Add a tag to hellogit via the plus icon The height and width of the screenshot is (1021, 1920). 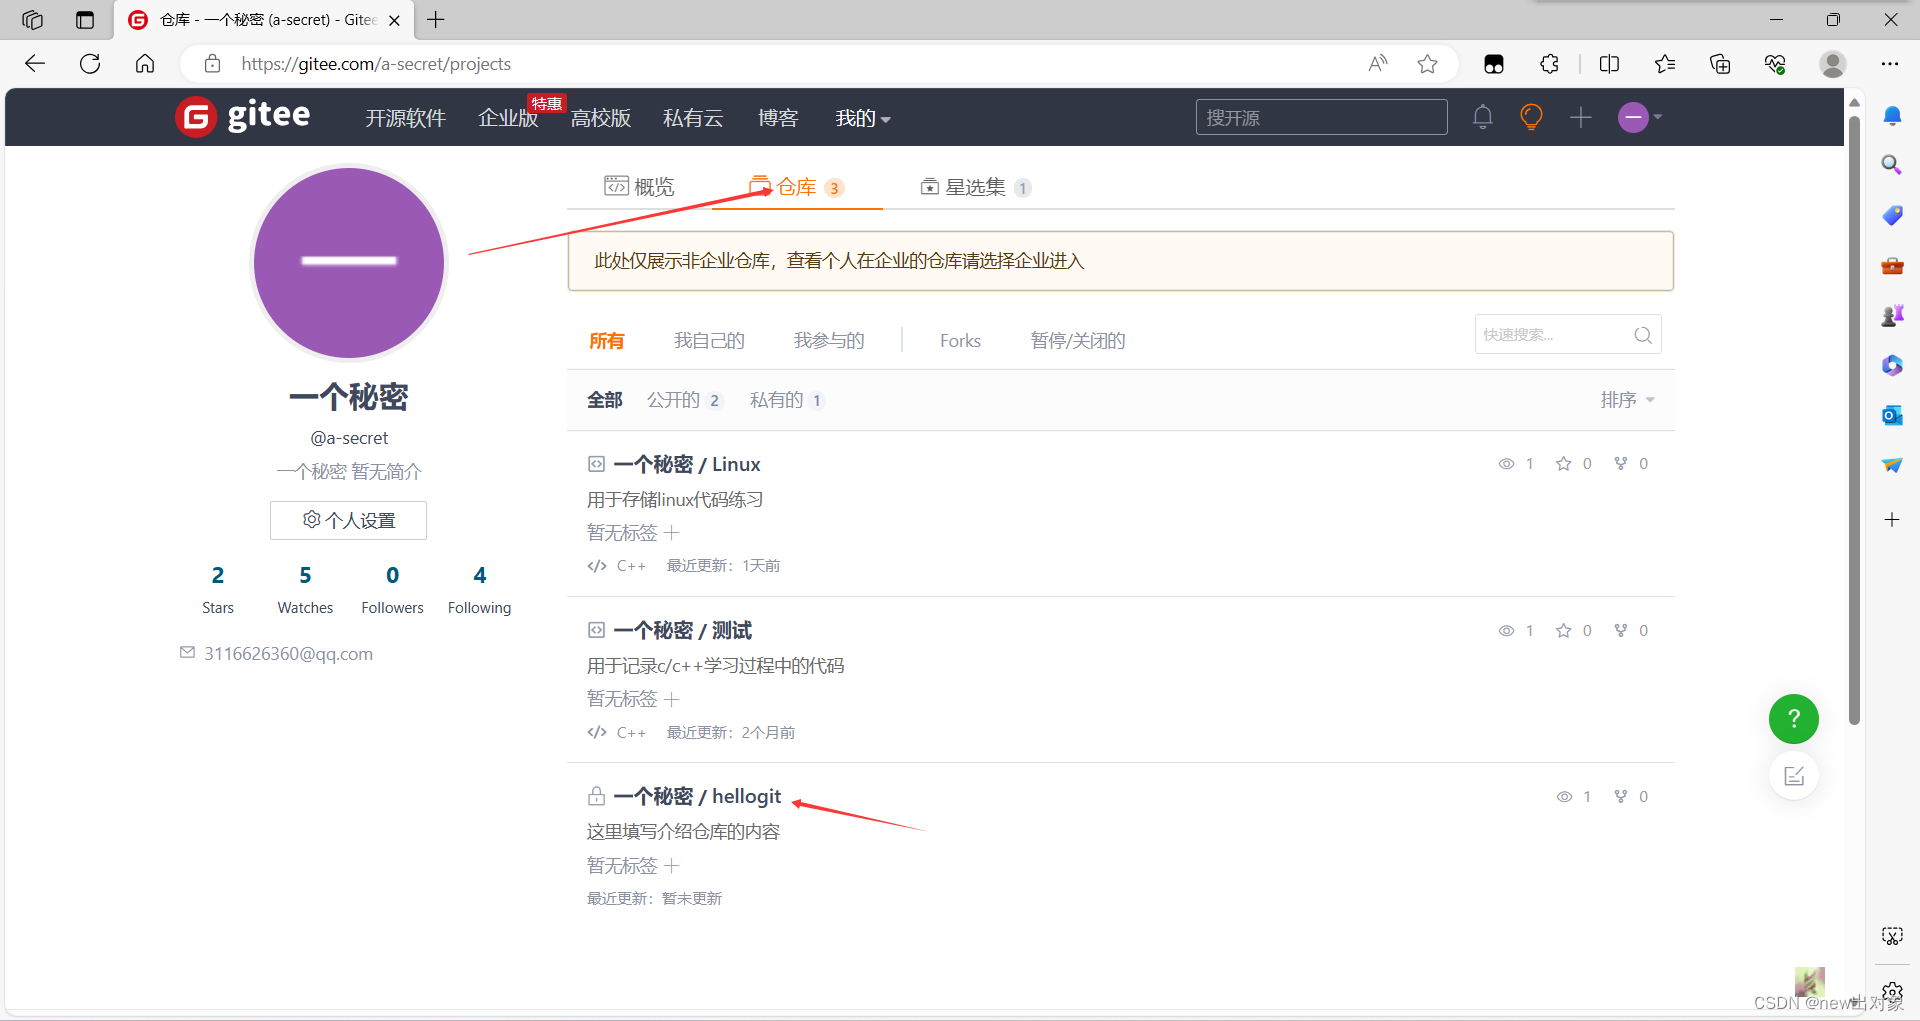pyautogui.click(x=673, y=865)
